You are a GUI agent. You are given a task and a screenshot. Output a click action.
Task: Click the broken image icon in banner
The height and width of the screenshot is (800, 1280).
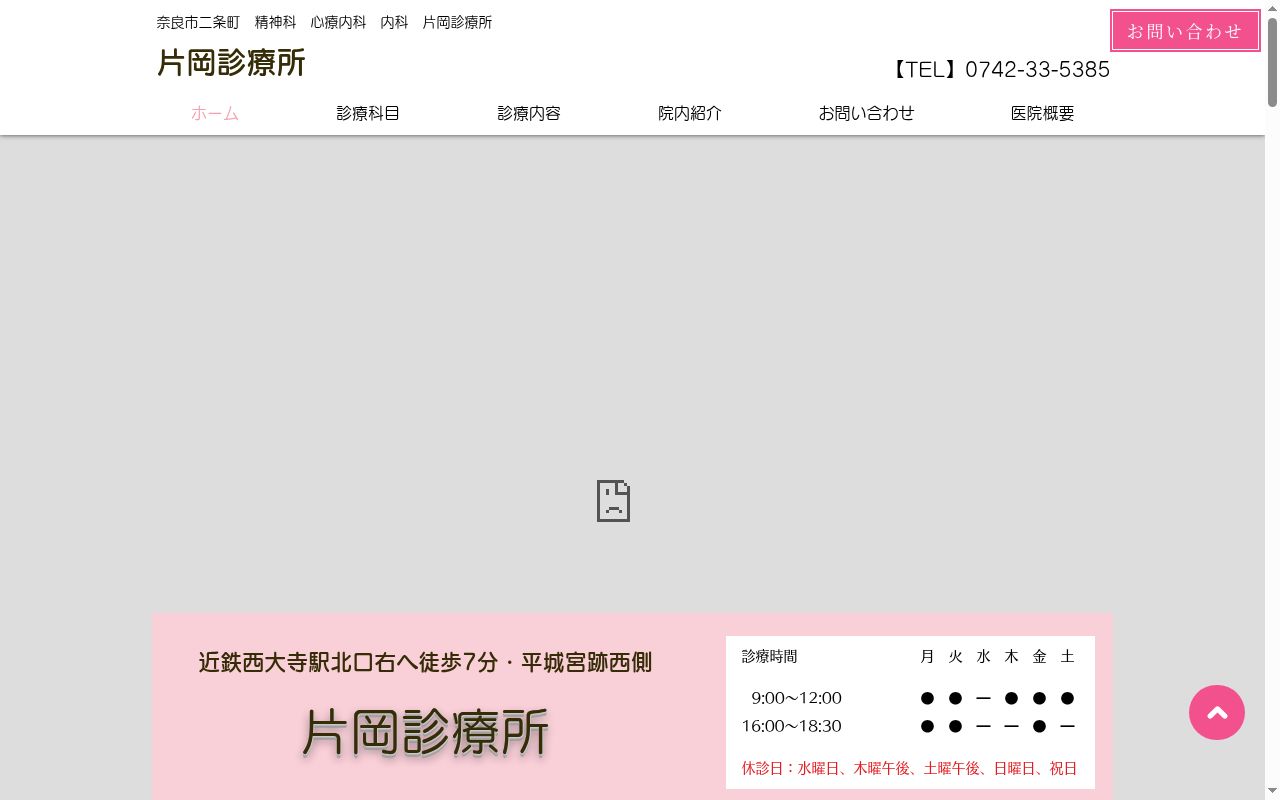click(613, 501)
